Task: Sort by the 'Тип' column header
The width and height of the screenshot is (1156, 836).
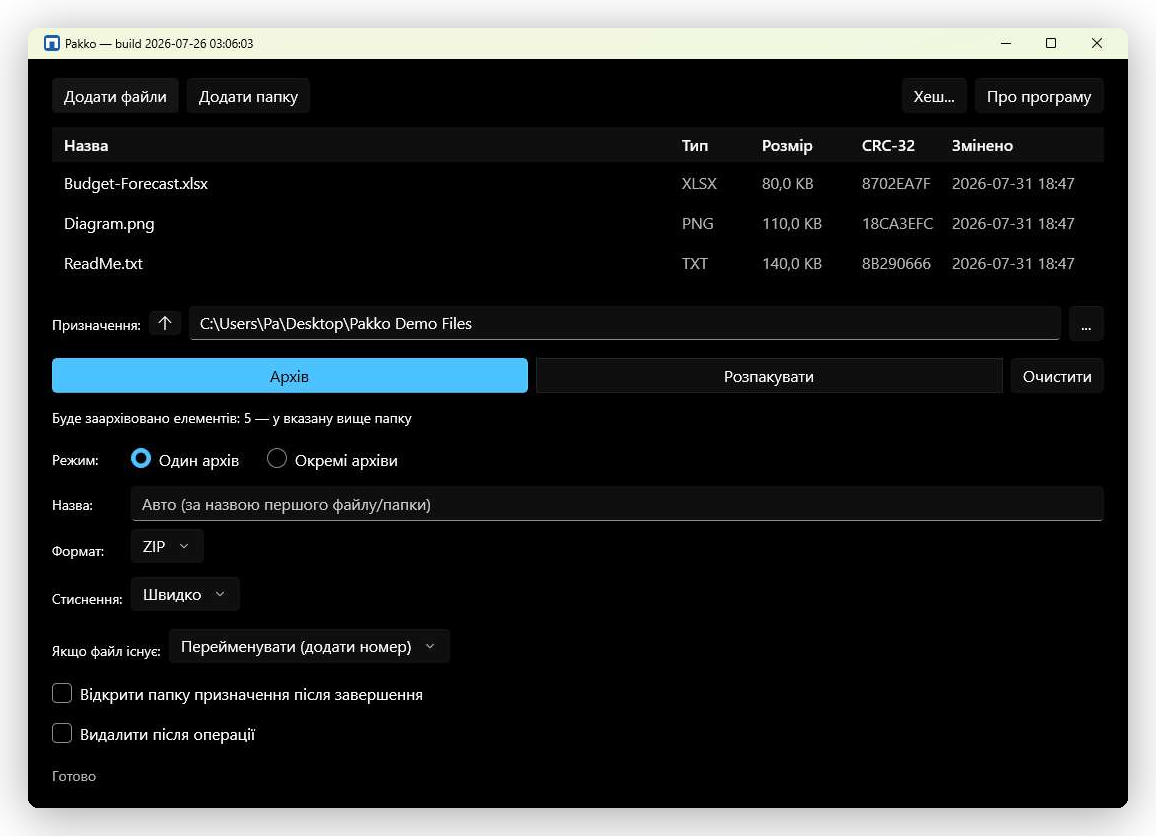Action: click(x=694, y=145)
